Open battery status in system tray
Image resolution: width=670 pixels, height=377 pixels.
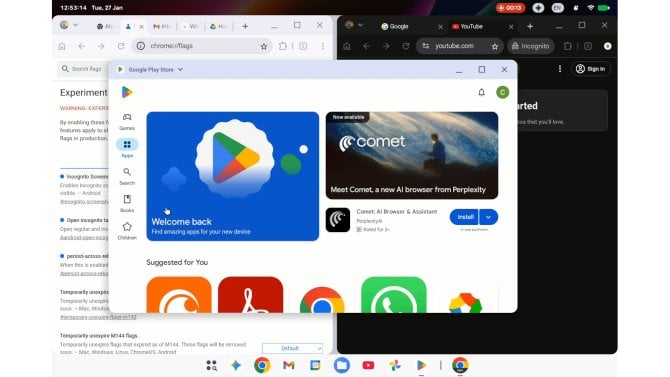604,8
